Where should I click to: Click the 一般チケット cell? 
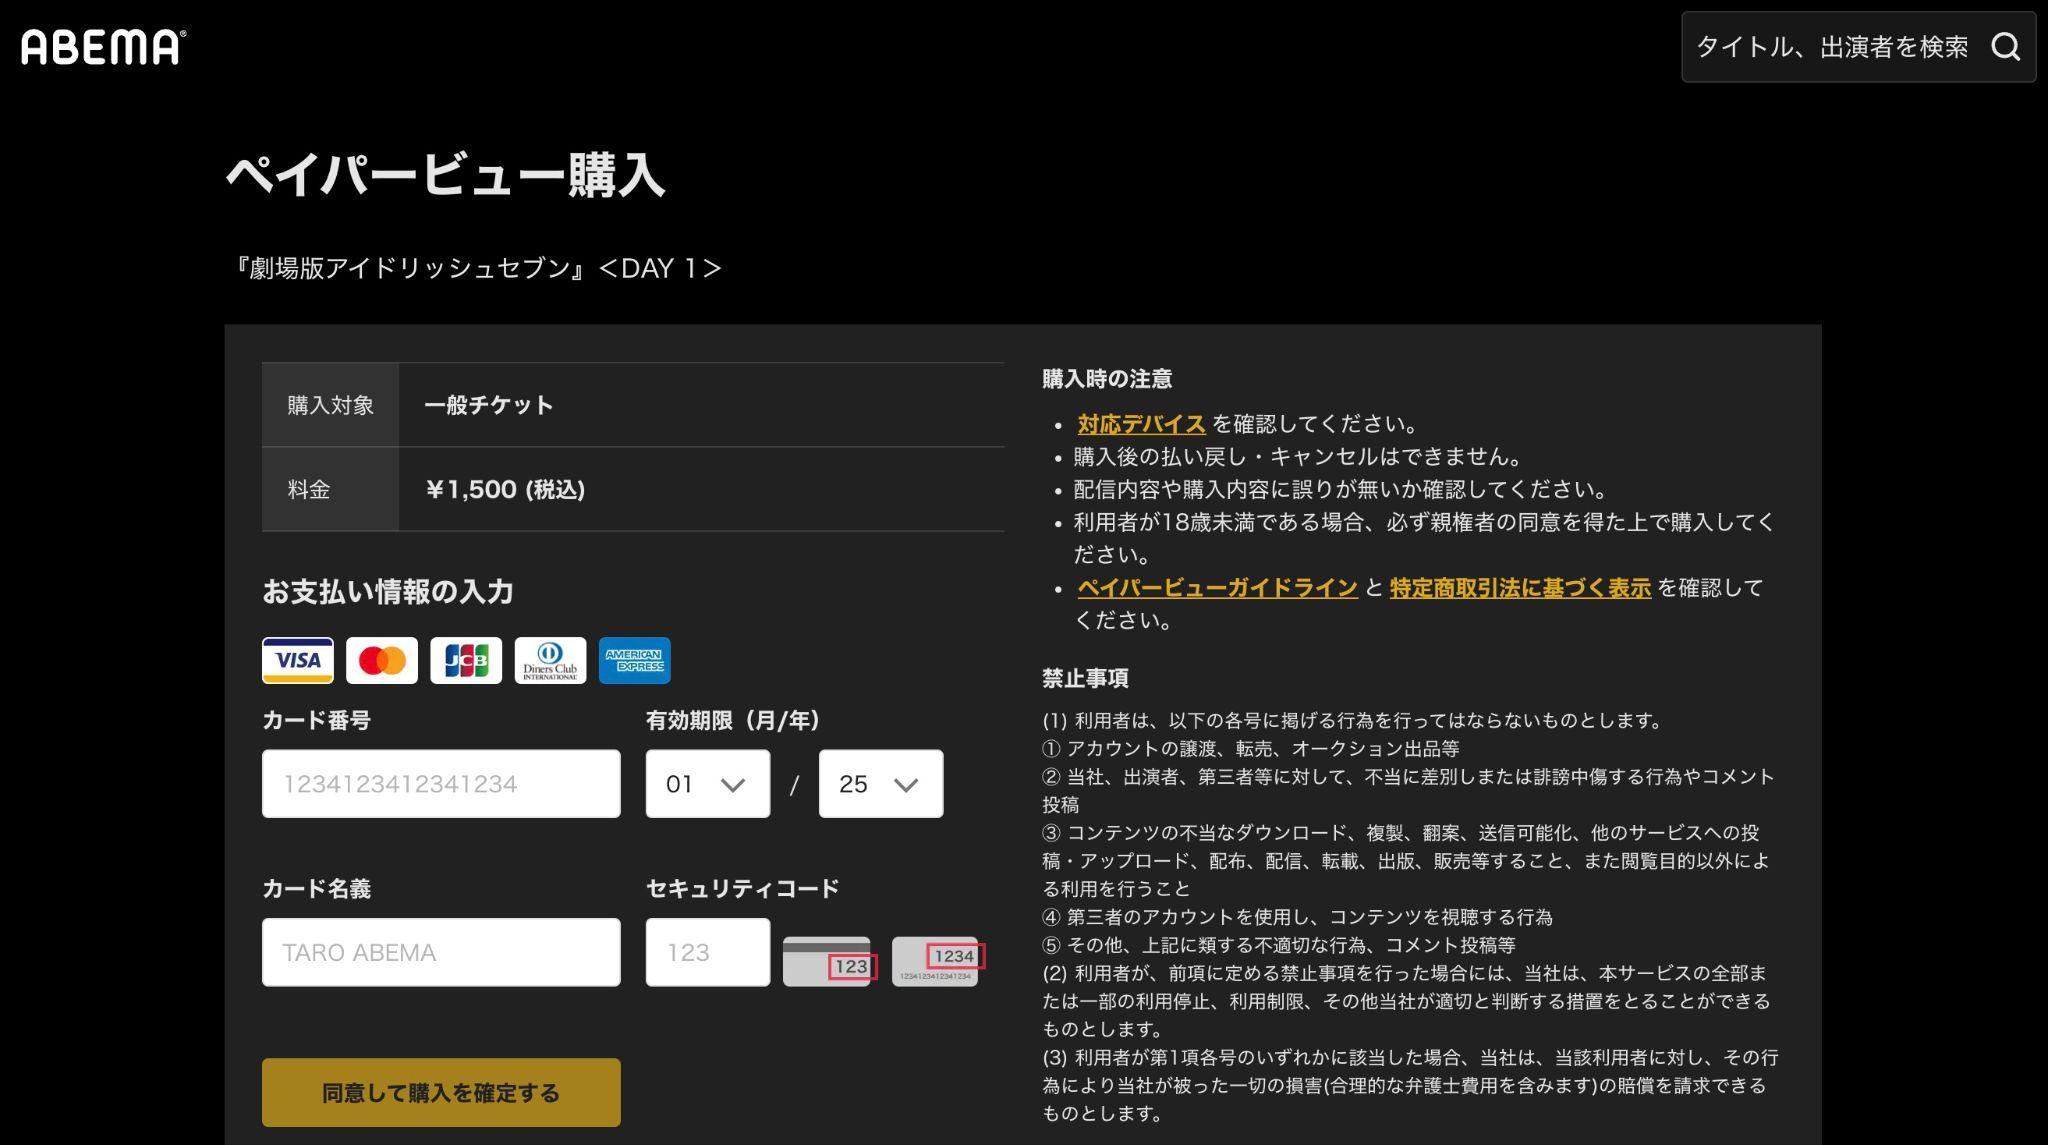[x=489, y=405]
